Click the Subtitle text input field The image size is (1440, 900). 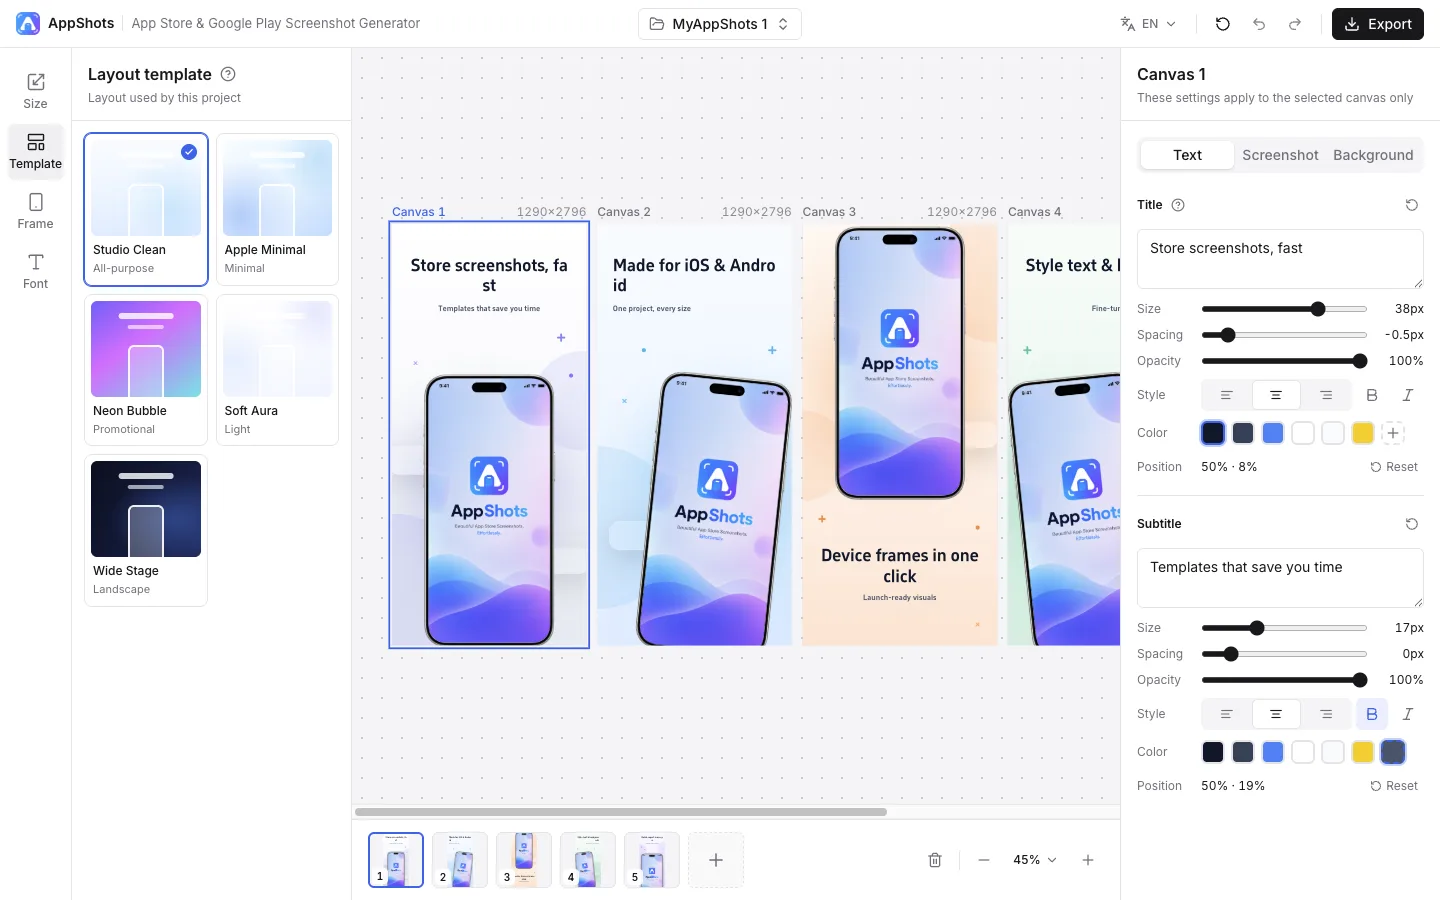1280,578
